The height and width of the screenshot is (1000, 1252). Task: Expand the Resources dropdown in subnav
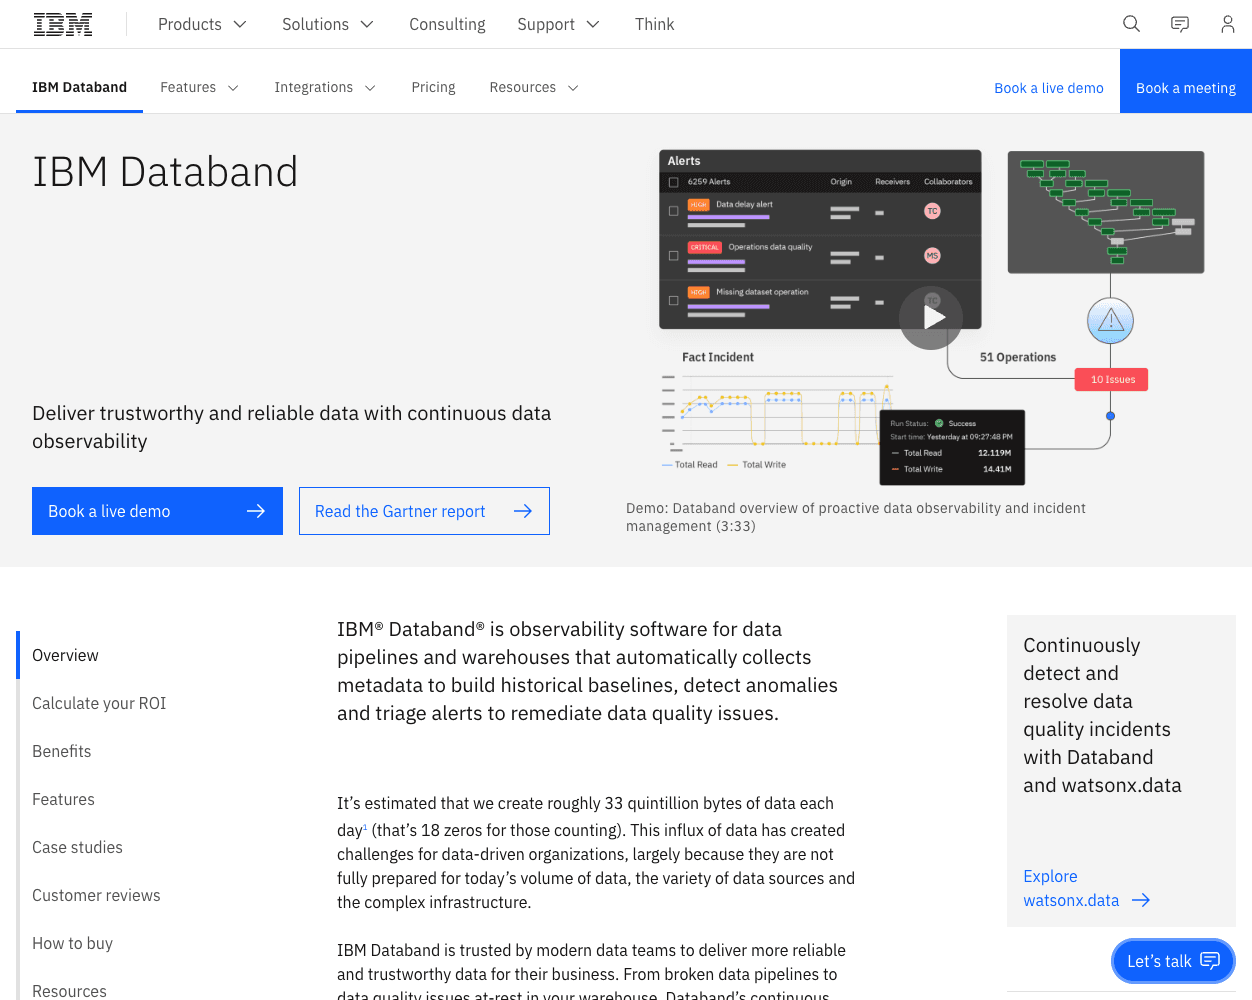coord(534,87)
